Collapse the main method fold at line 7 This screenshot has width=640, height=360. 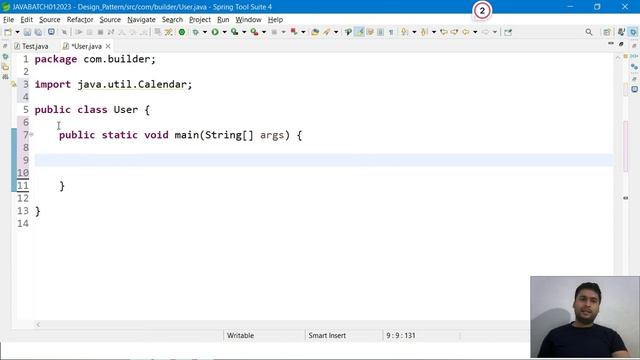(31, 134)
